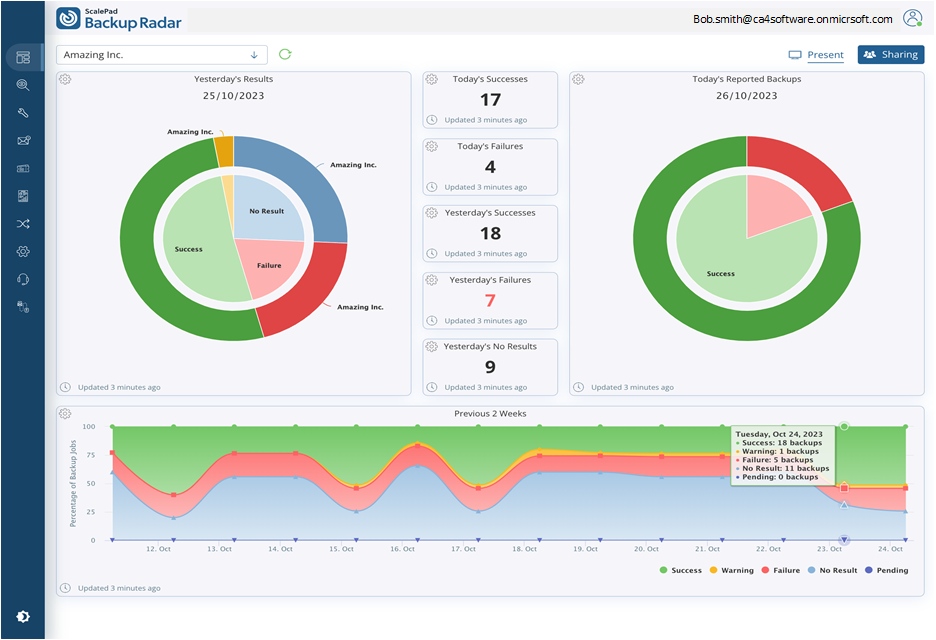The image size is (936, 640).
Task: Click the red Yesterday's Failures count 7
Action: coord(490,300)
